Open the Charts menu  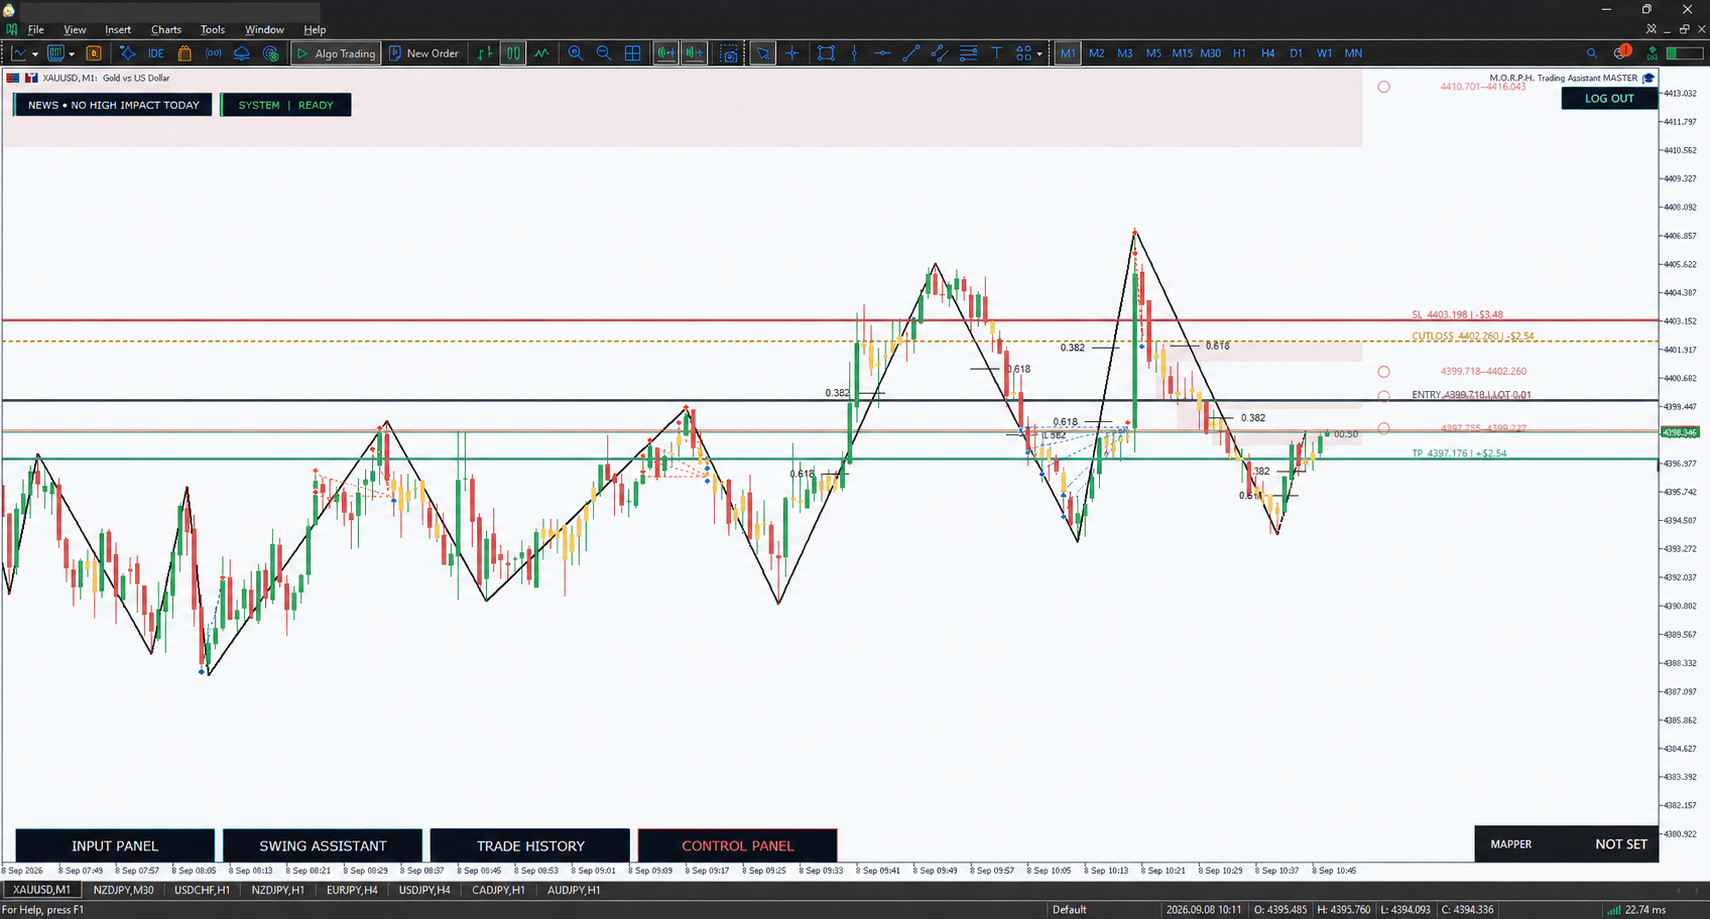coord(166,29)
